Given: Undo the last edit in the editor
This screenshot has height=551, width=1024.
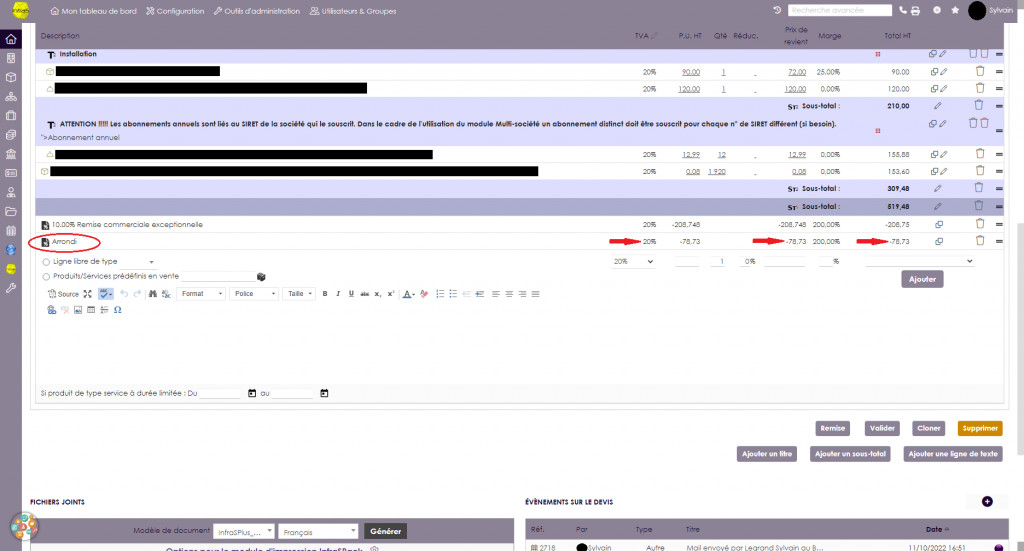Looking at the screenshot, I should 124,294.
